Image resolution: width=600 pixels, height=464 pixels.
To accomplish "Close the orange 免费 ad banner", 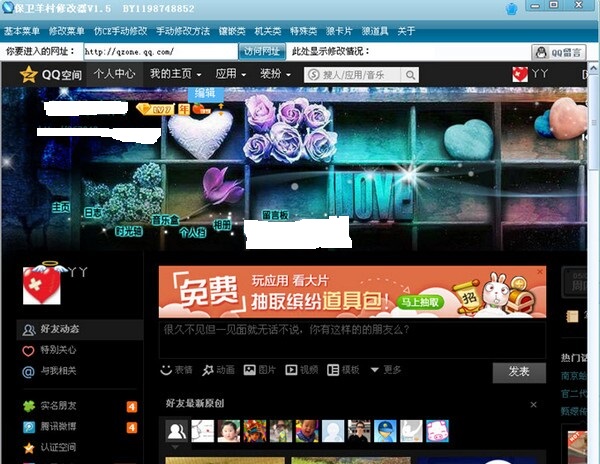I will pyautogui.click(x=540, y=272).
